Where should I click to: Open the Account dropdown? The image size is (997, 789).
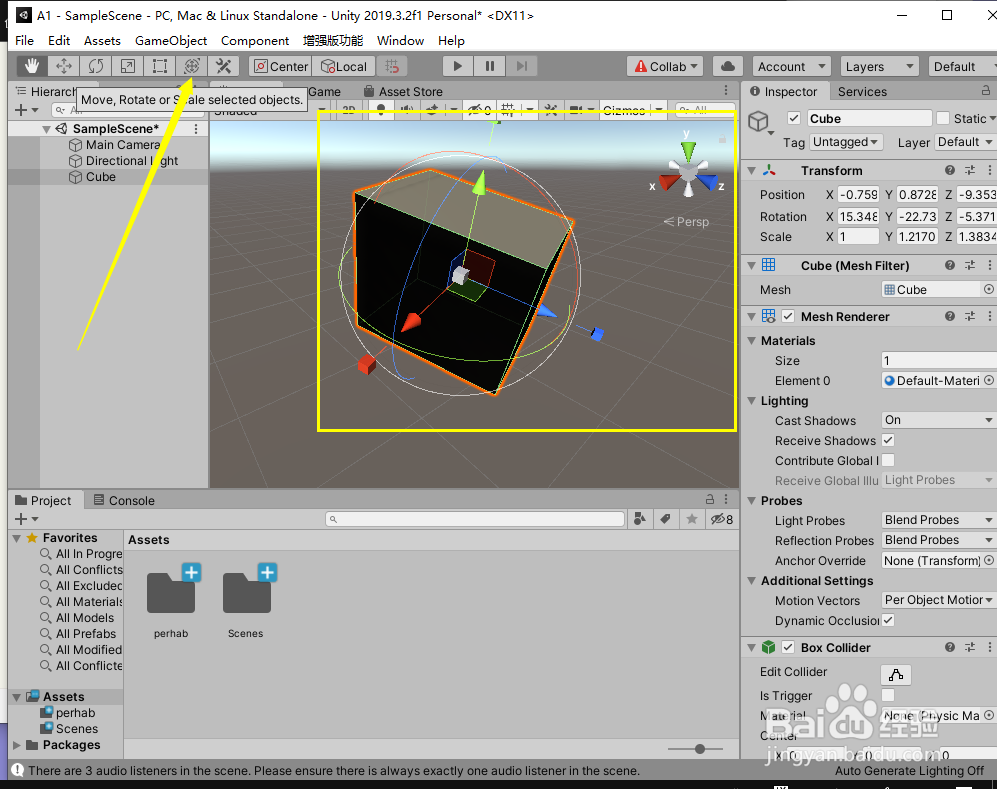coord(791,66)
